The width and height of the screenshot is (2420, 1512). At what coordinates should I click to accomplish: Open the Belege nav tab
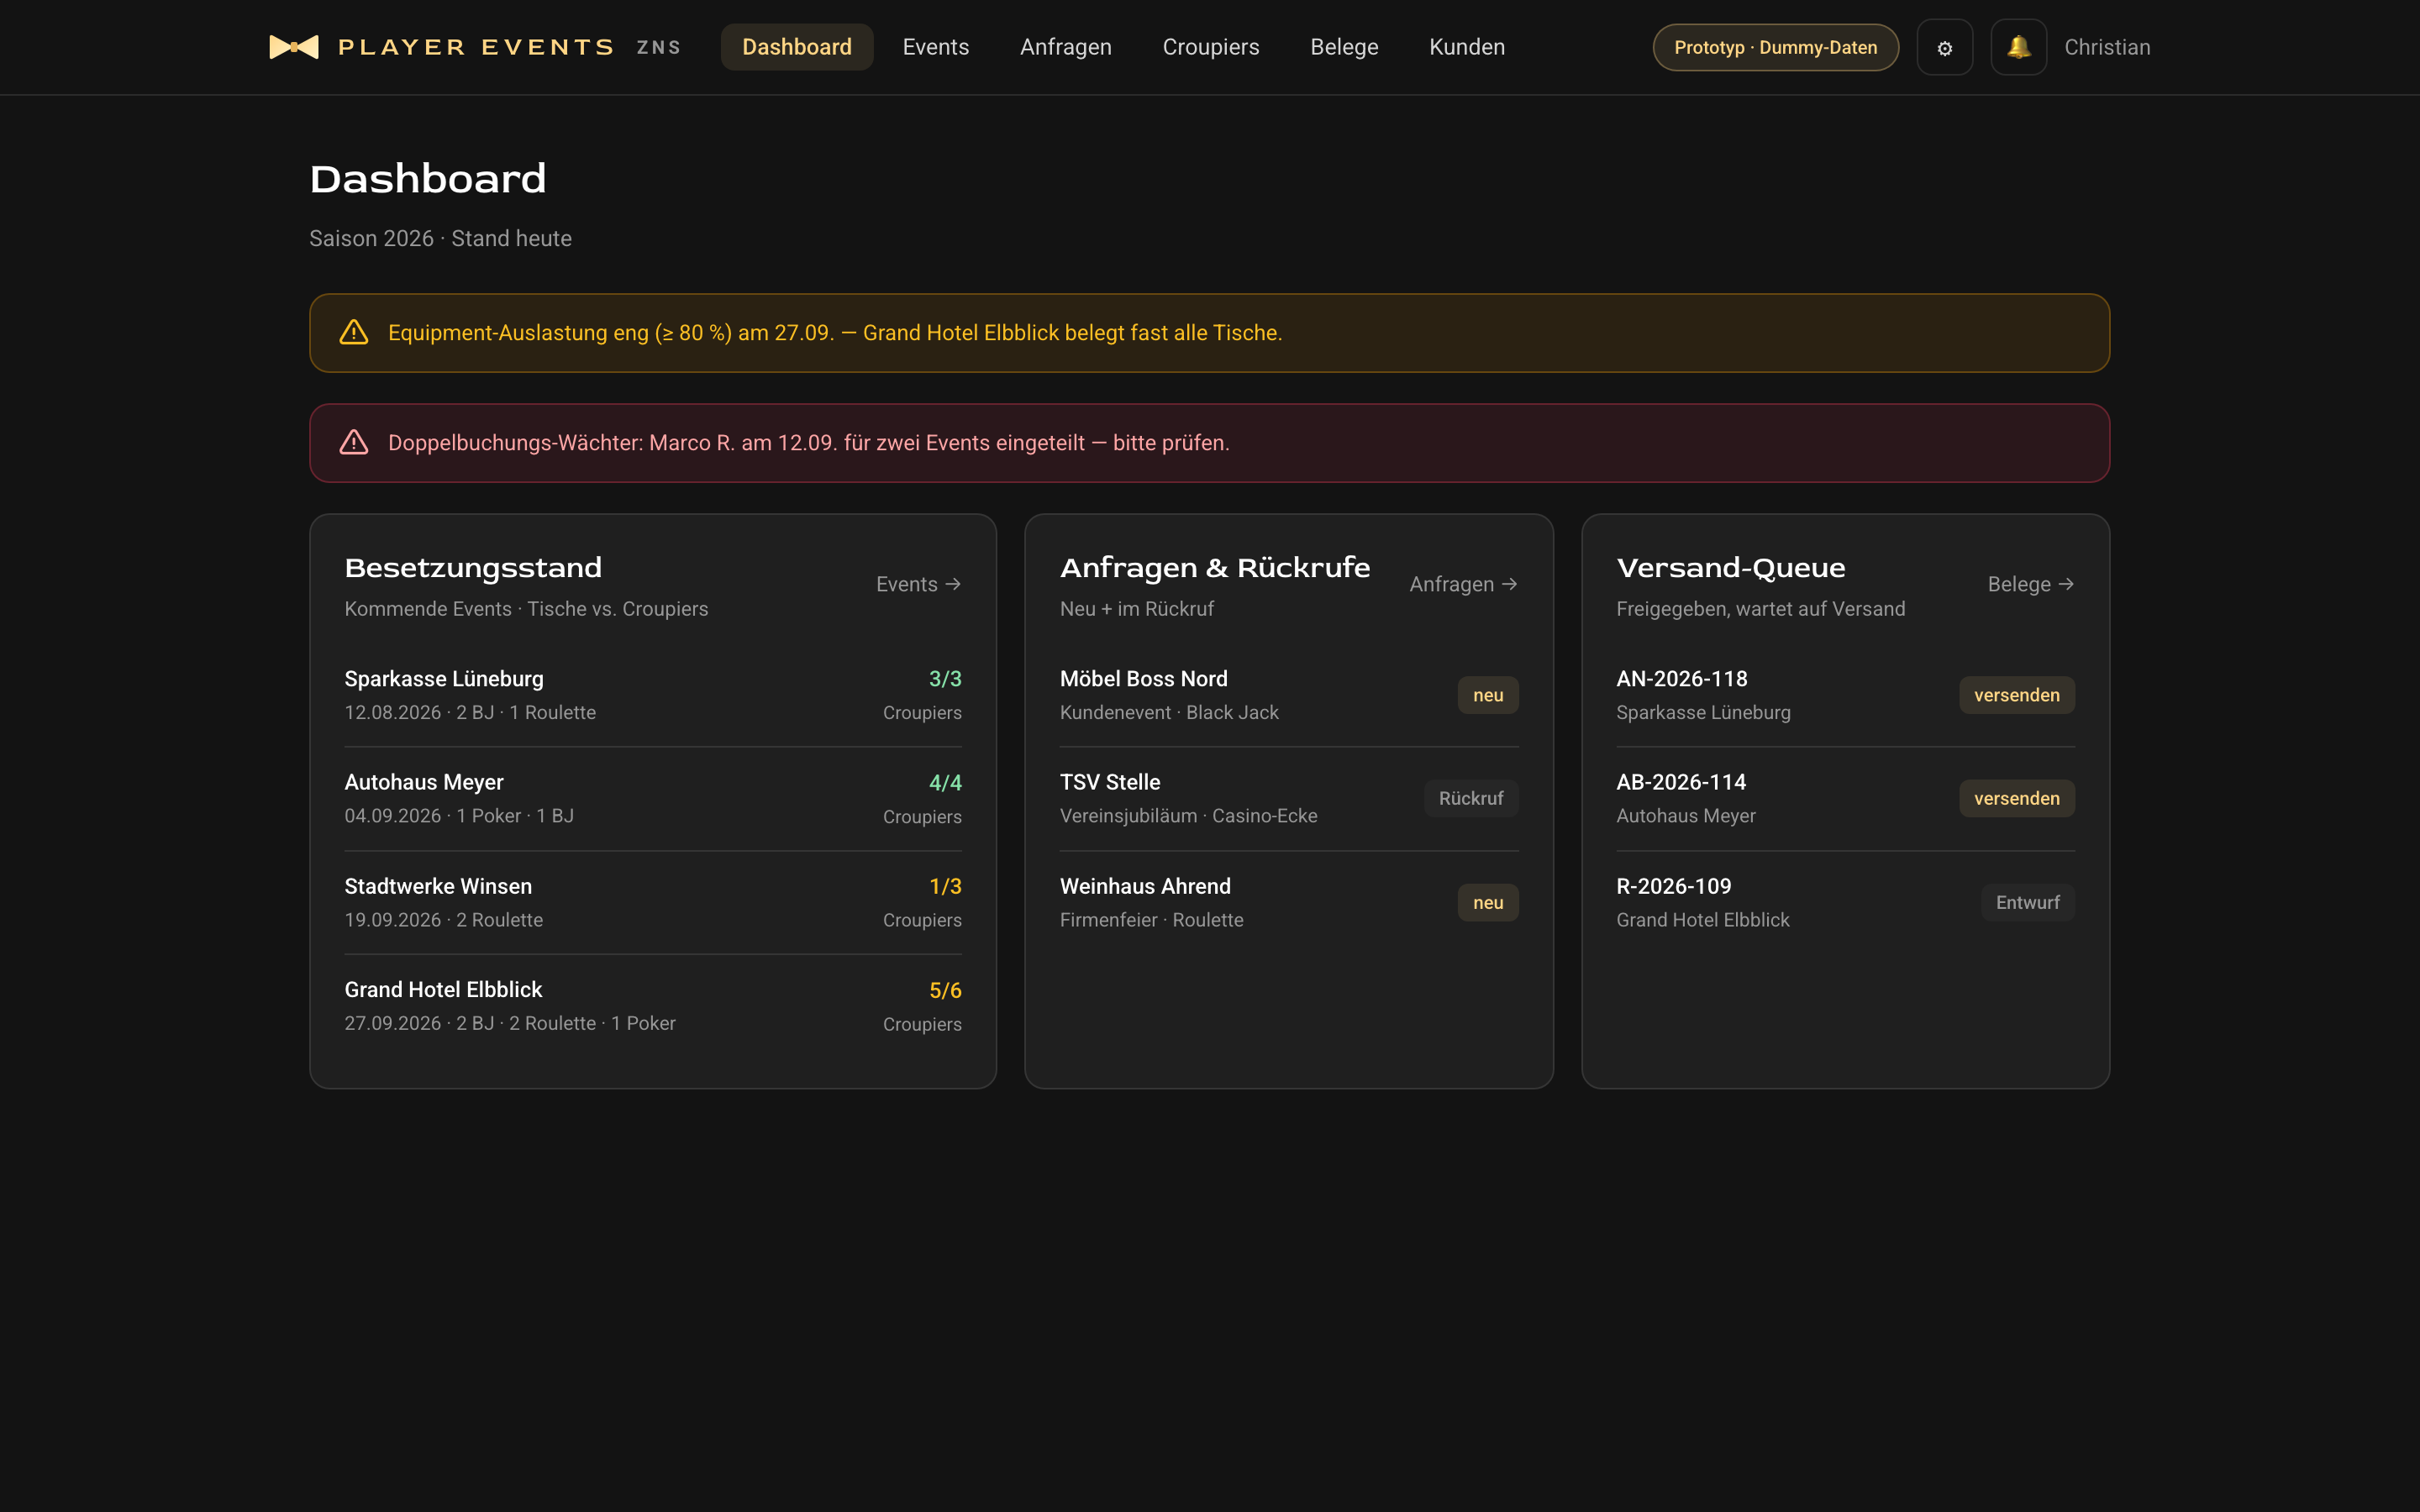[x=1344, y=47]
